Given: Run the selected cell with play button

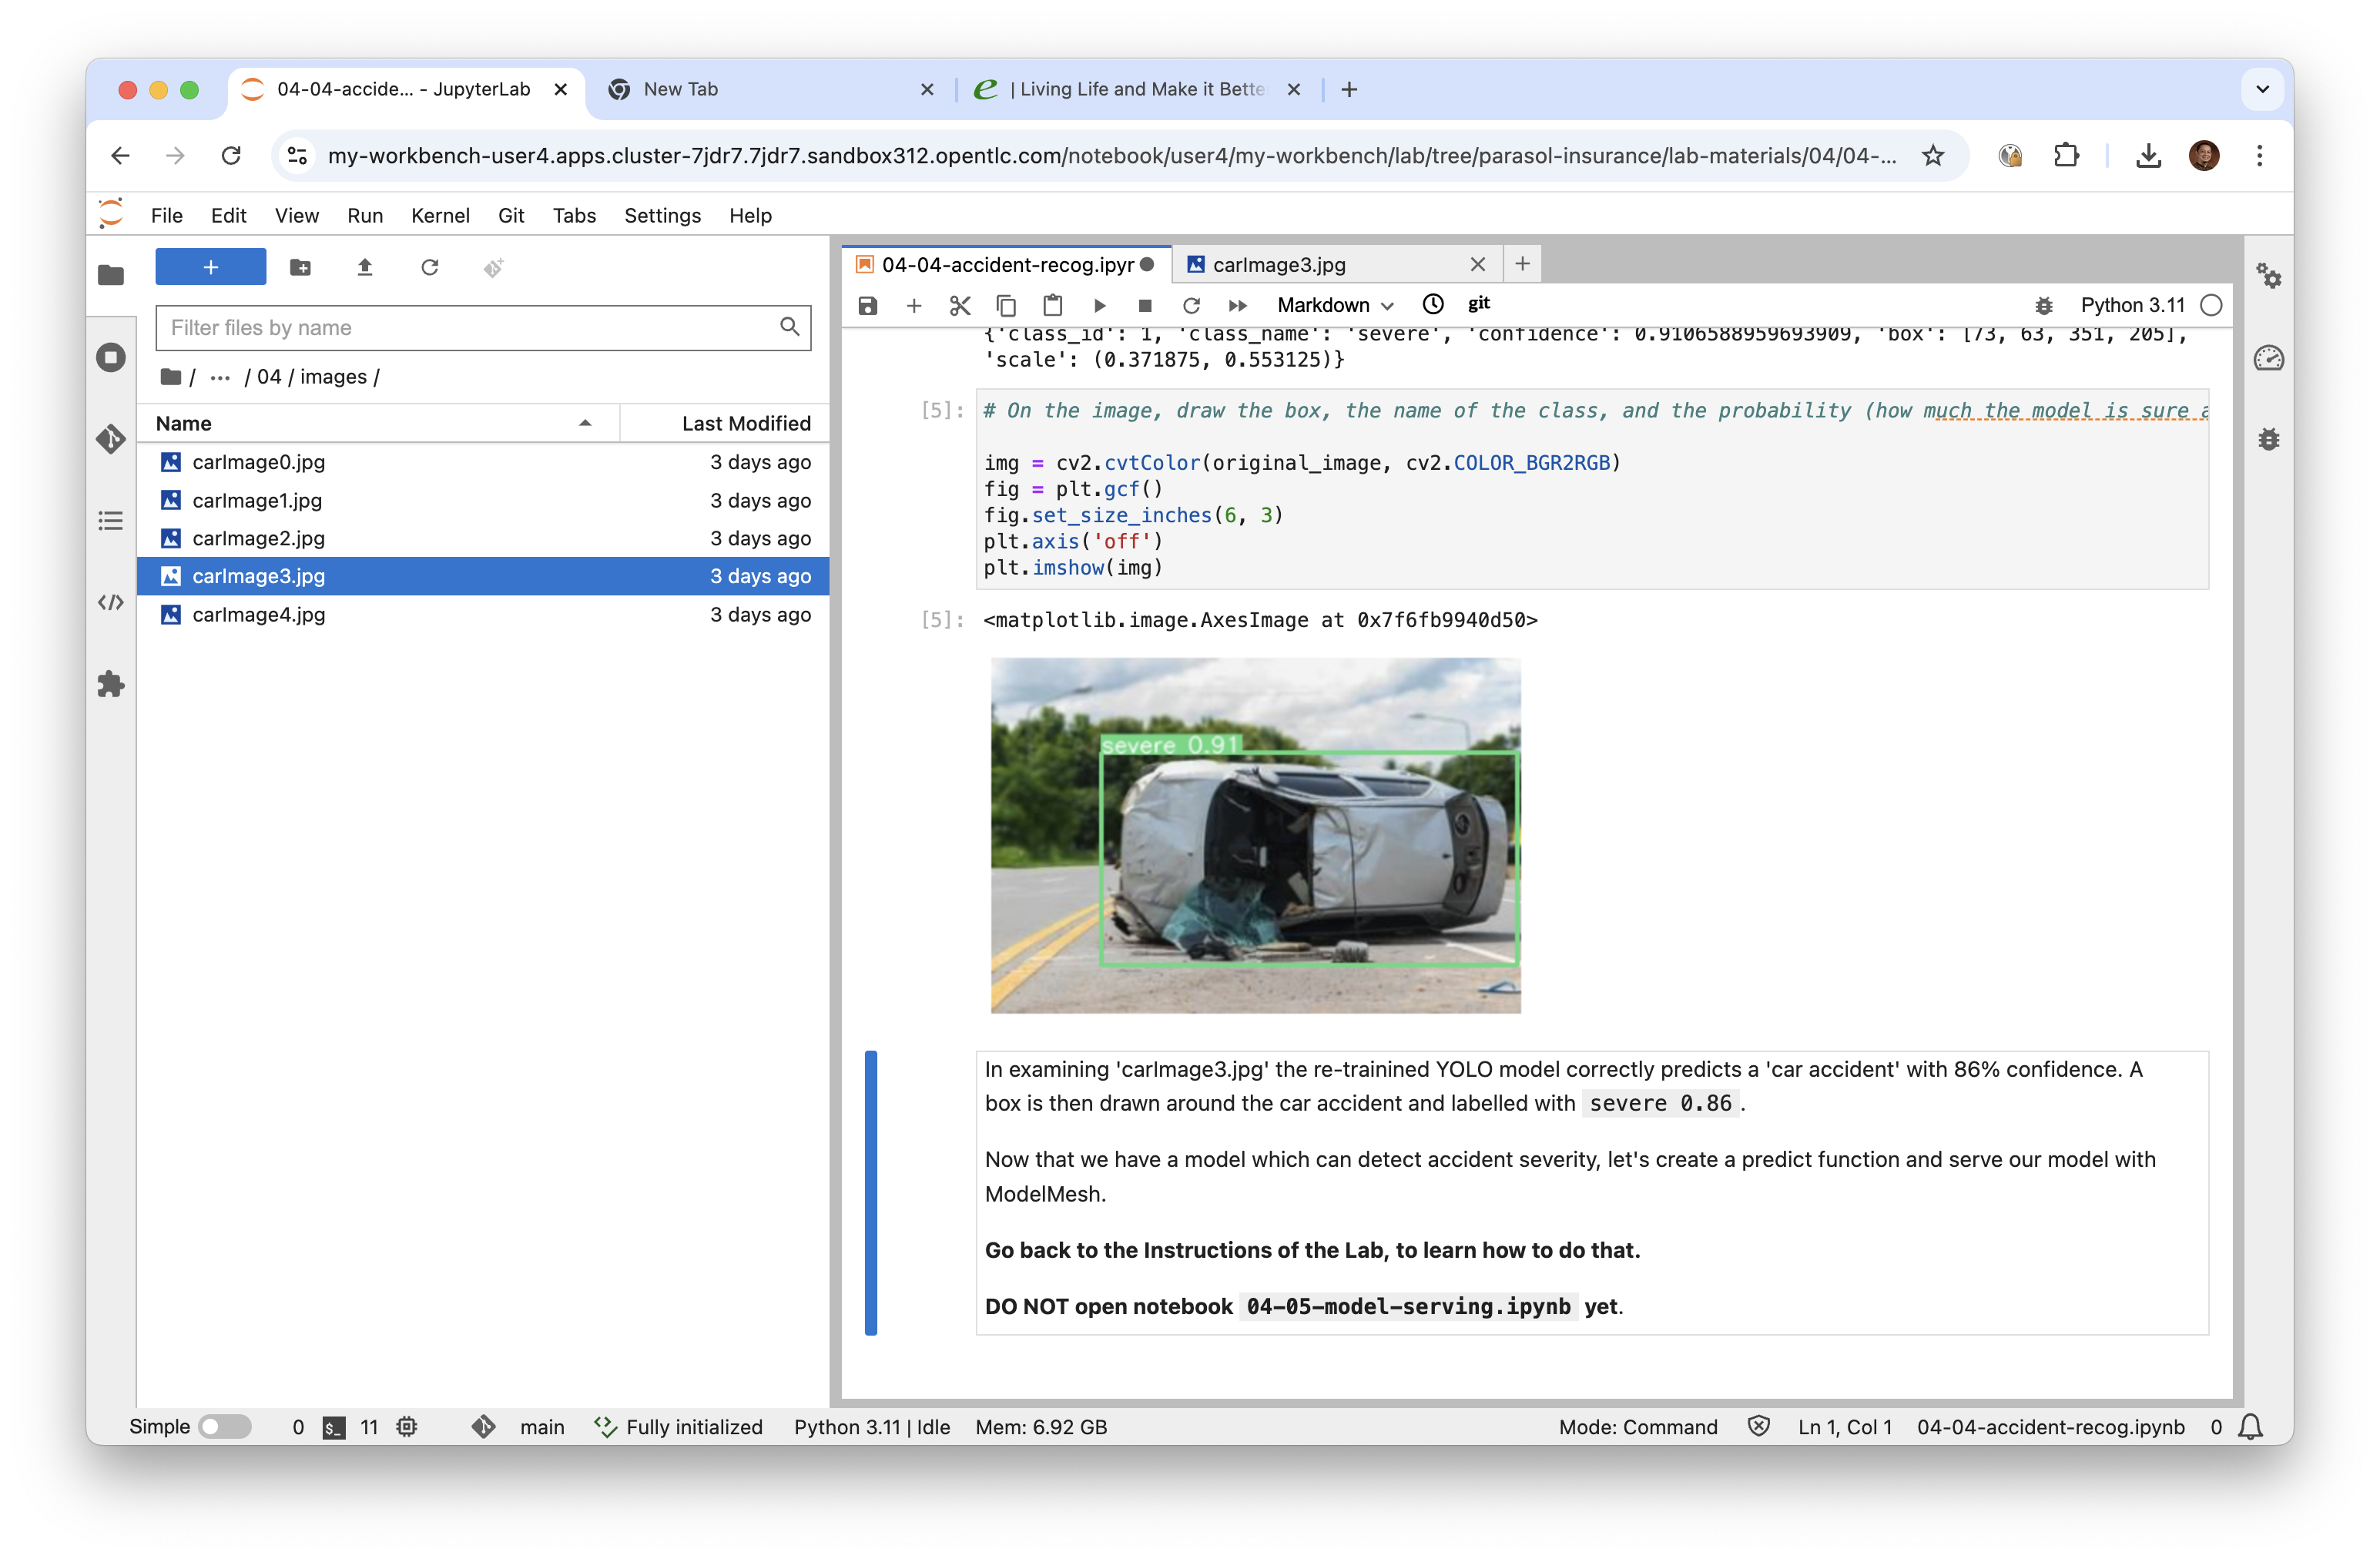Looking at the screenshot, I should click(x=1099, y=305).
